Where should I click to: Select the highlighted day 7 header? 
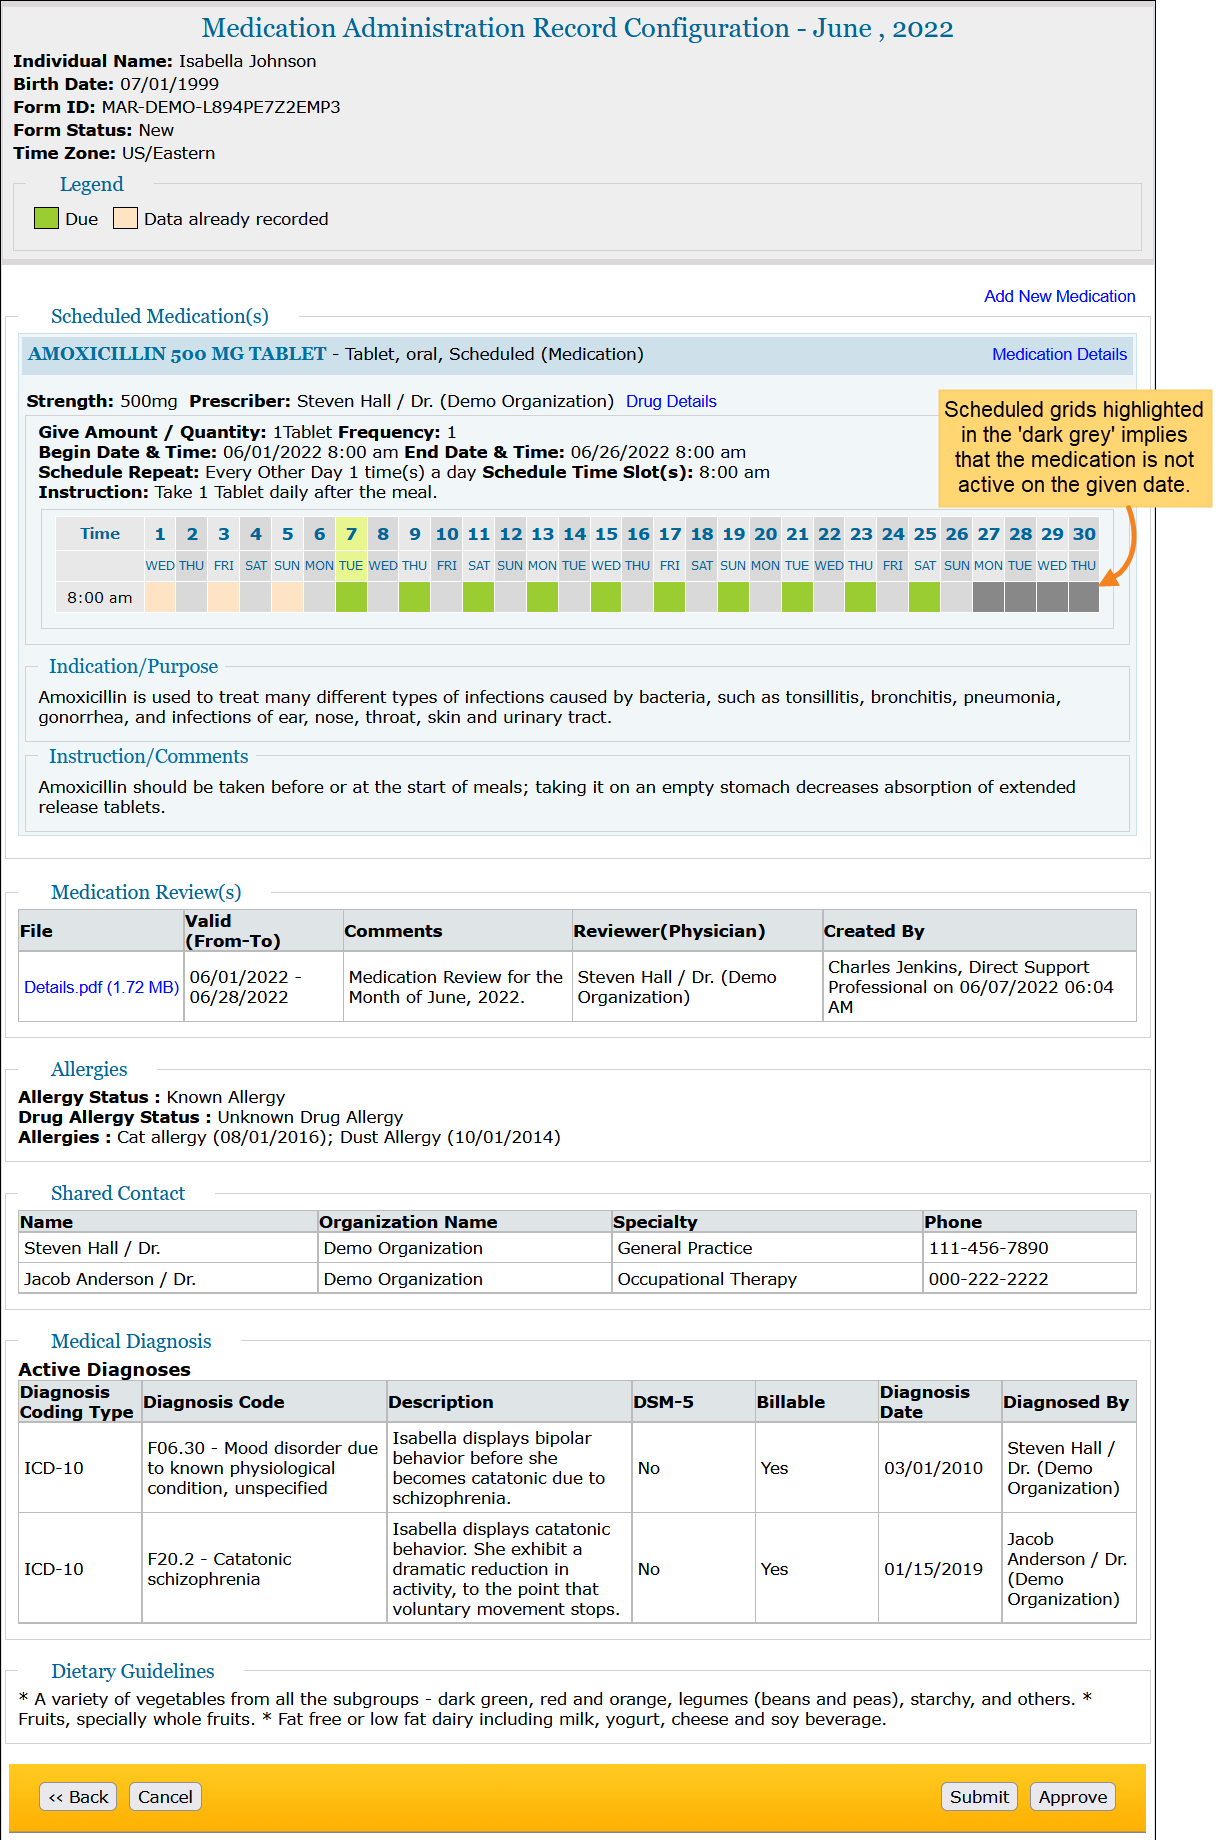coord(351,534)
